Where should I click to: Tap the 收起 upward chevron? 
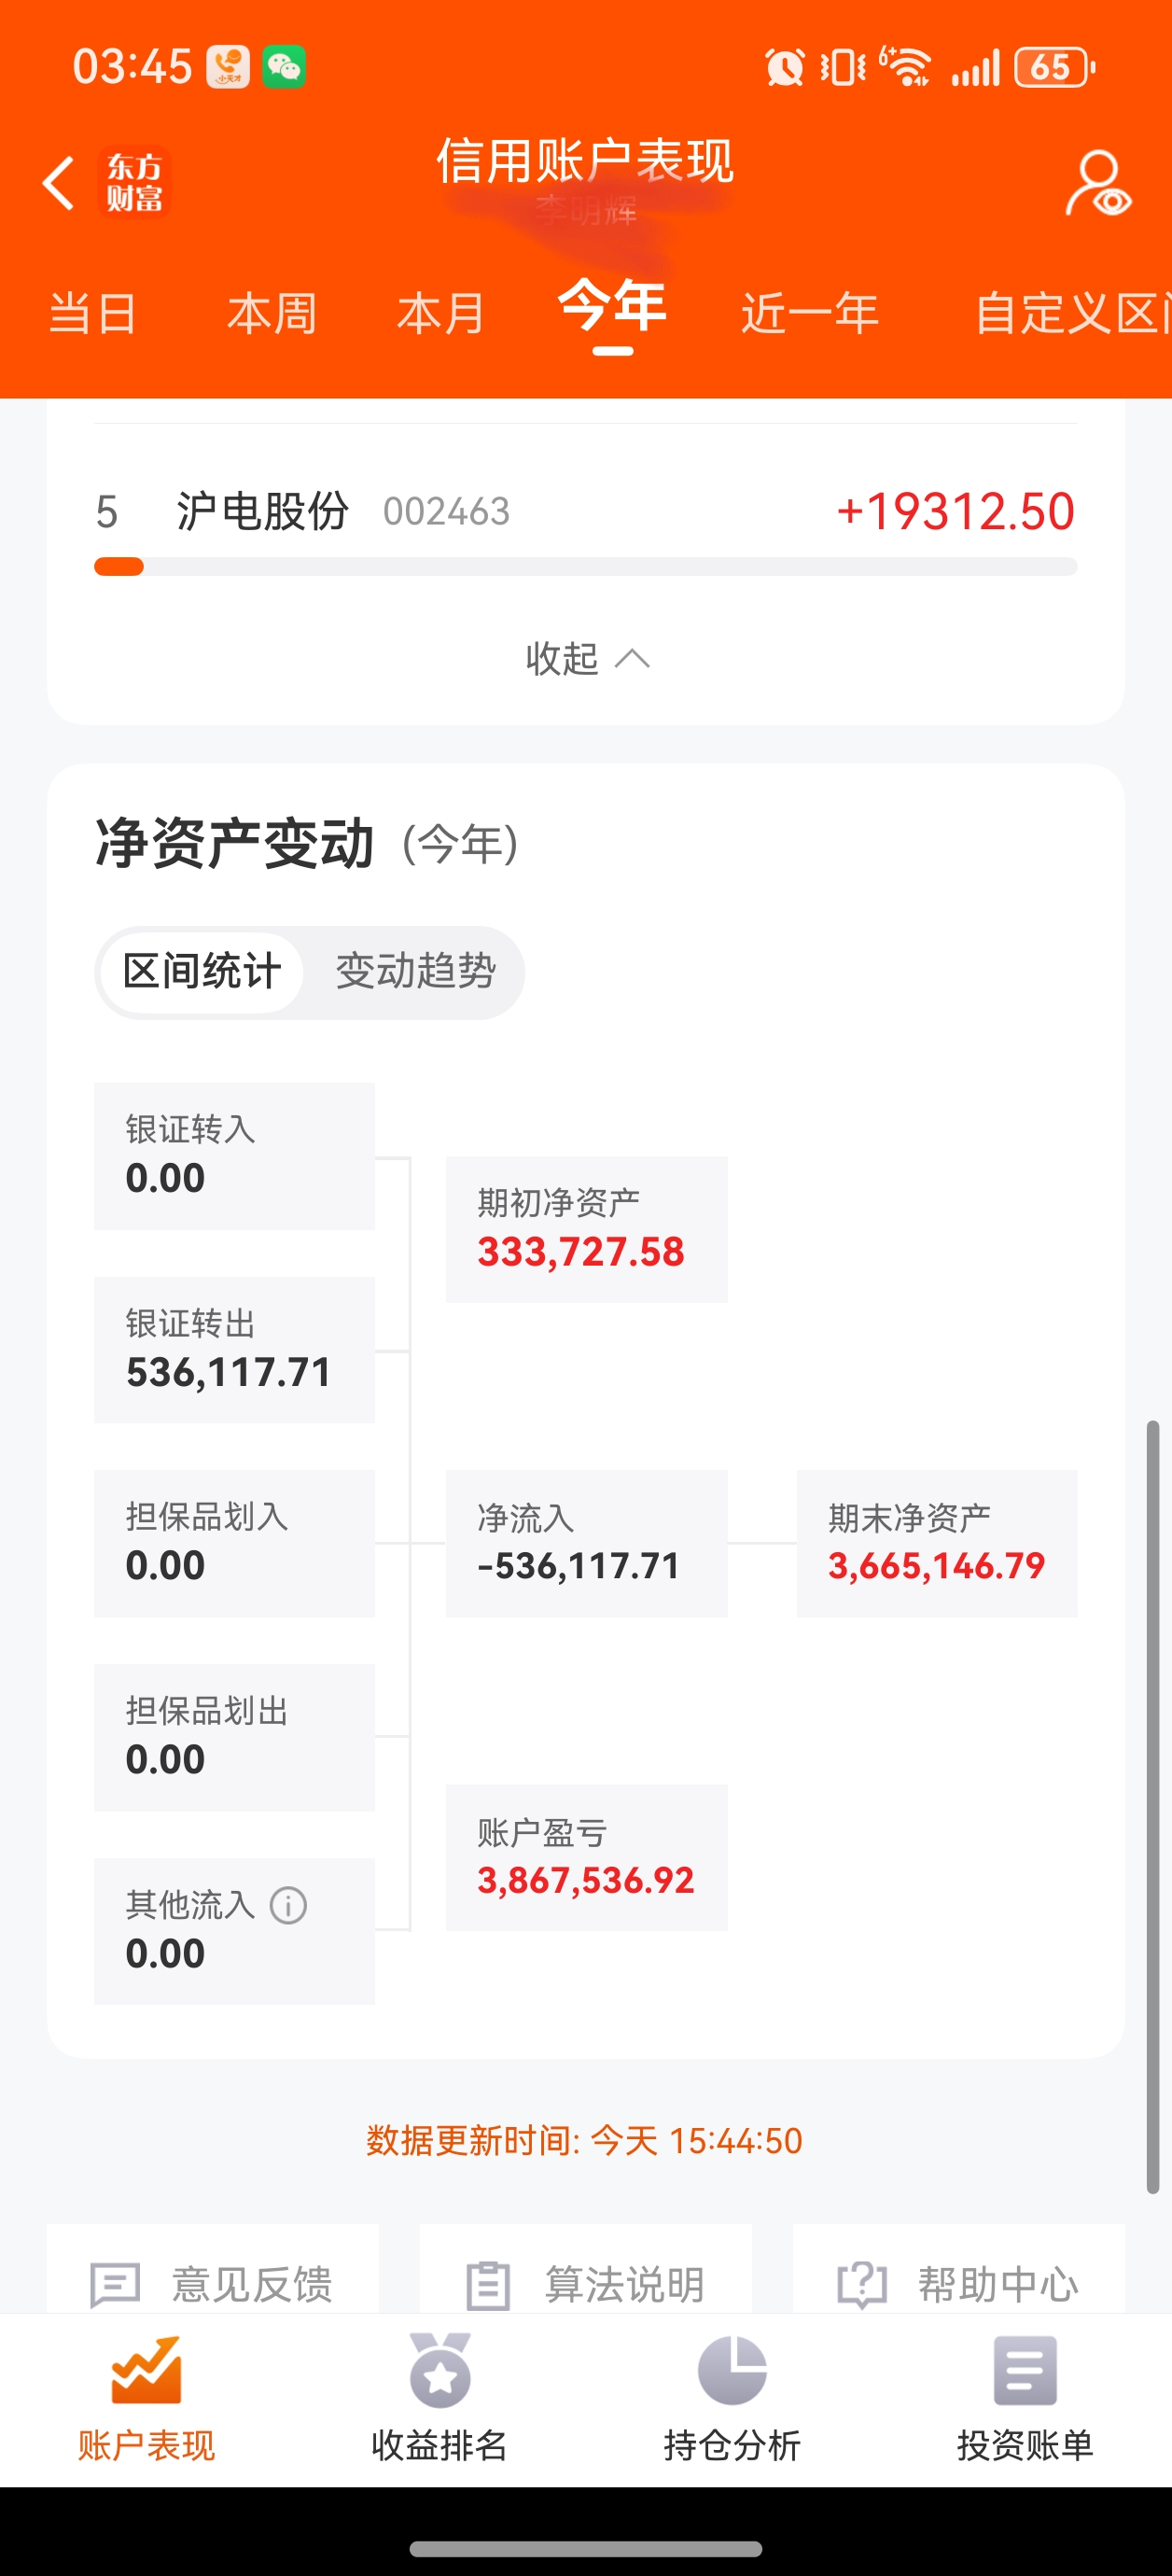pyautogui.click(x=632, y=659)
